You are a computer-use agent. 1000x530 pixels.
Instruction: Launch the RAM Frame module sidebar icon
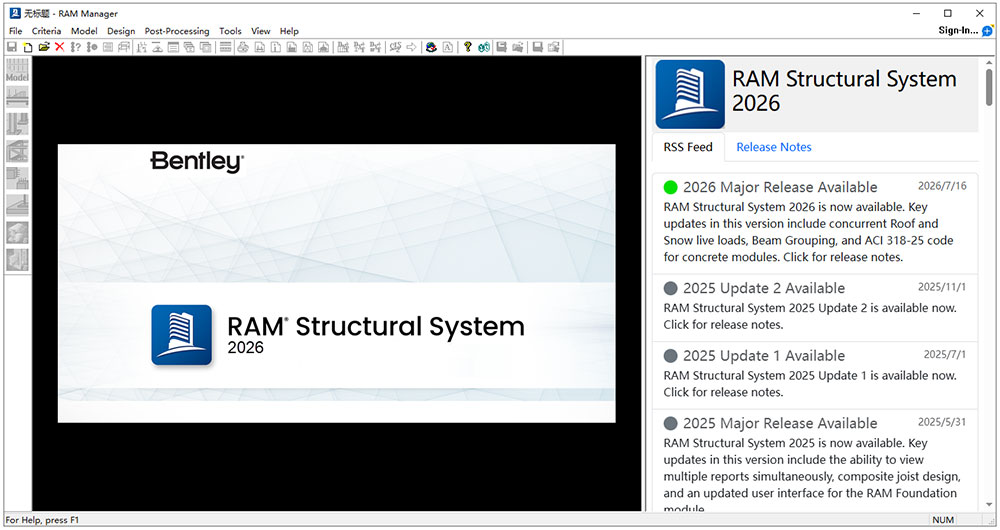click(17, 152)
